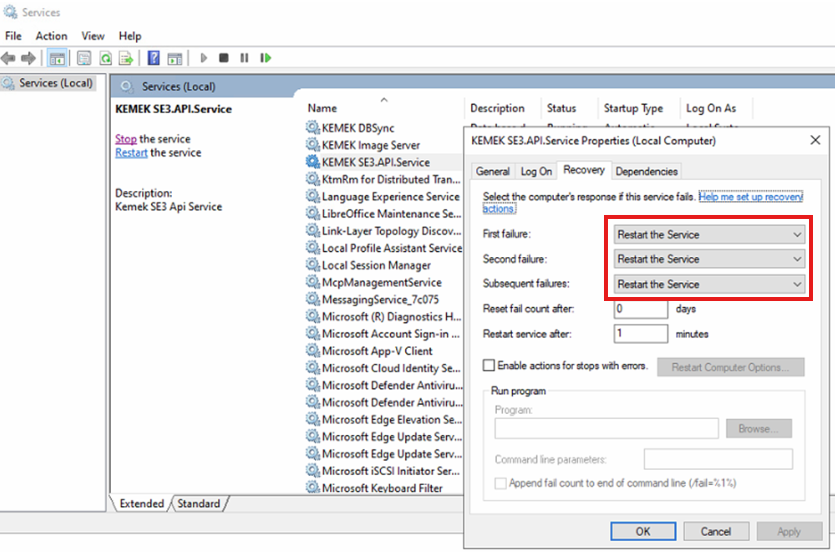Select the gear icon of Microsoft Keyboard Filter
835x554 pixels.
[313, 487]
